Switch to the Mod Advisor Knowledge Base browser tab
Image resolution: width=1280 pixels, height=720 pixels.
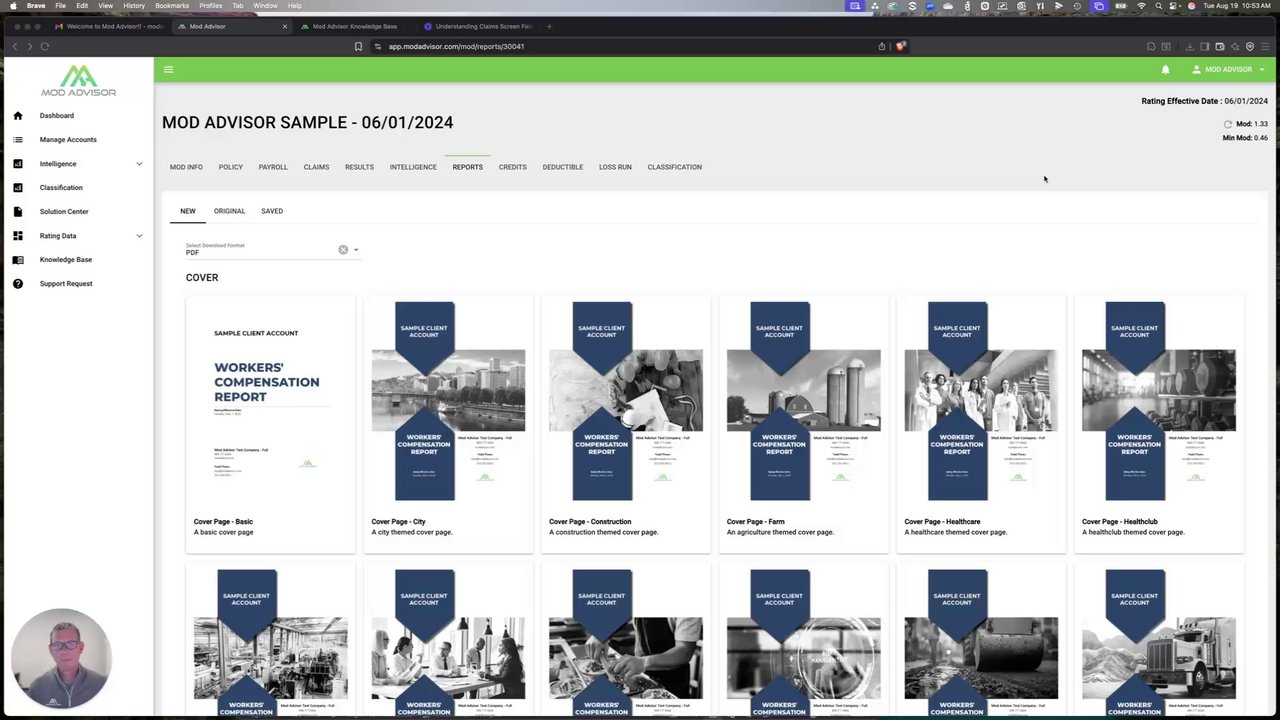point(355,26)
